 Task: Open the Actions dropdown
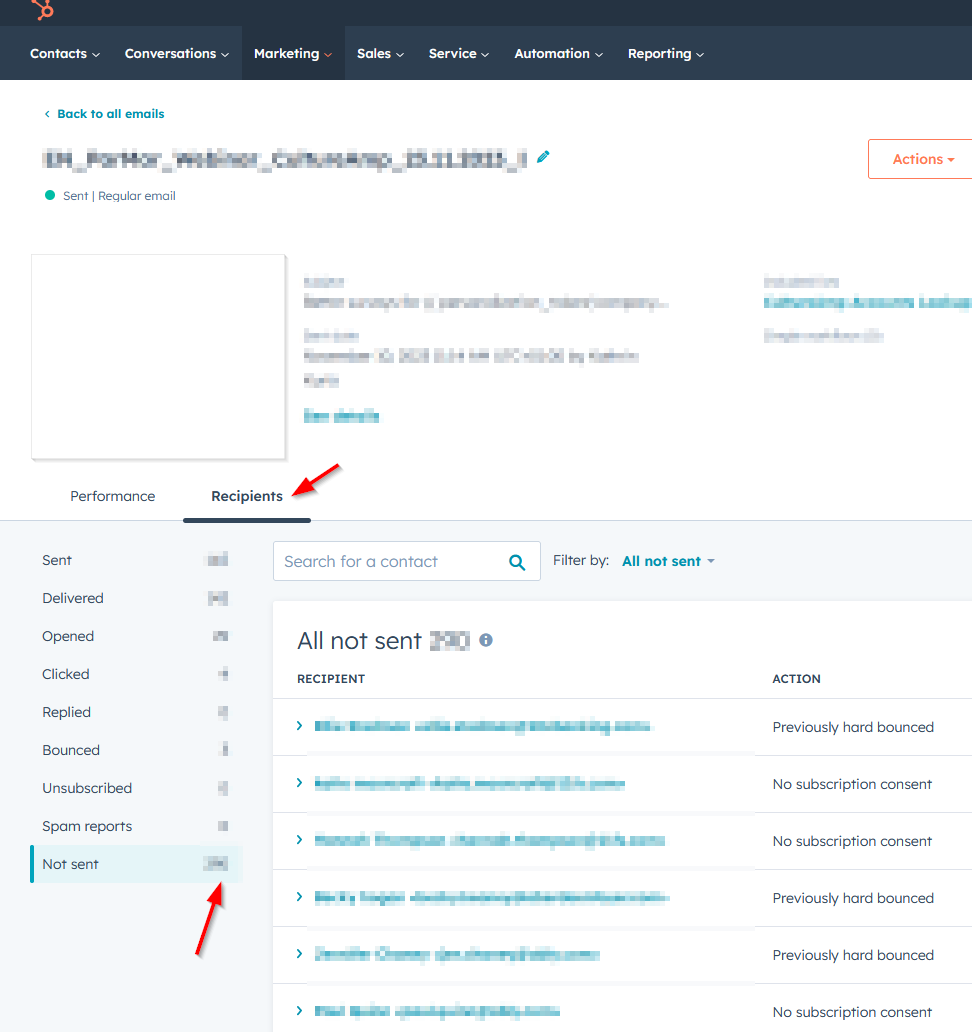[x=920, y=158]
